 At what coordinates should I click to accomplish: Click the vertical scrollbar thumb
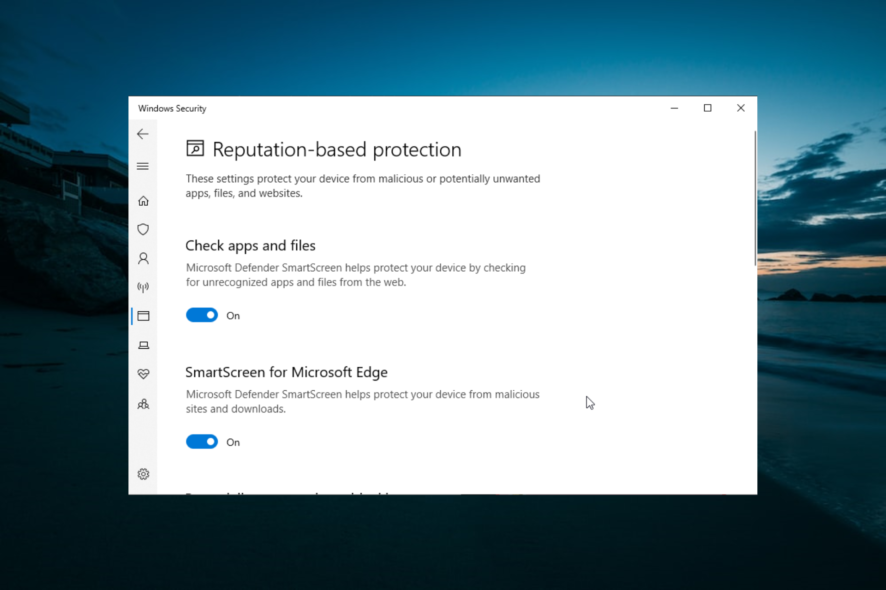(754, 198)
